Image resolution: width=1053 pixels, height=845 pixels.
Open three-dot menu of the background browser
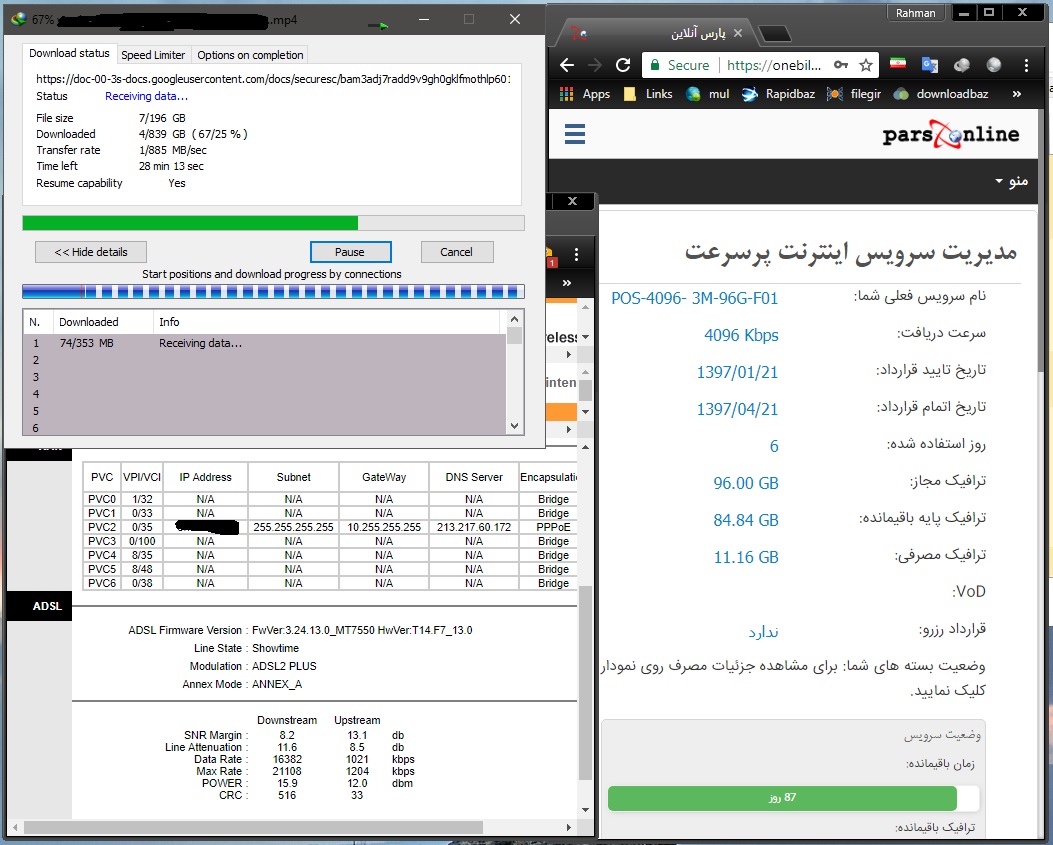576,254
